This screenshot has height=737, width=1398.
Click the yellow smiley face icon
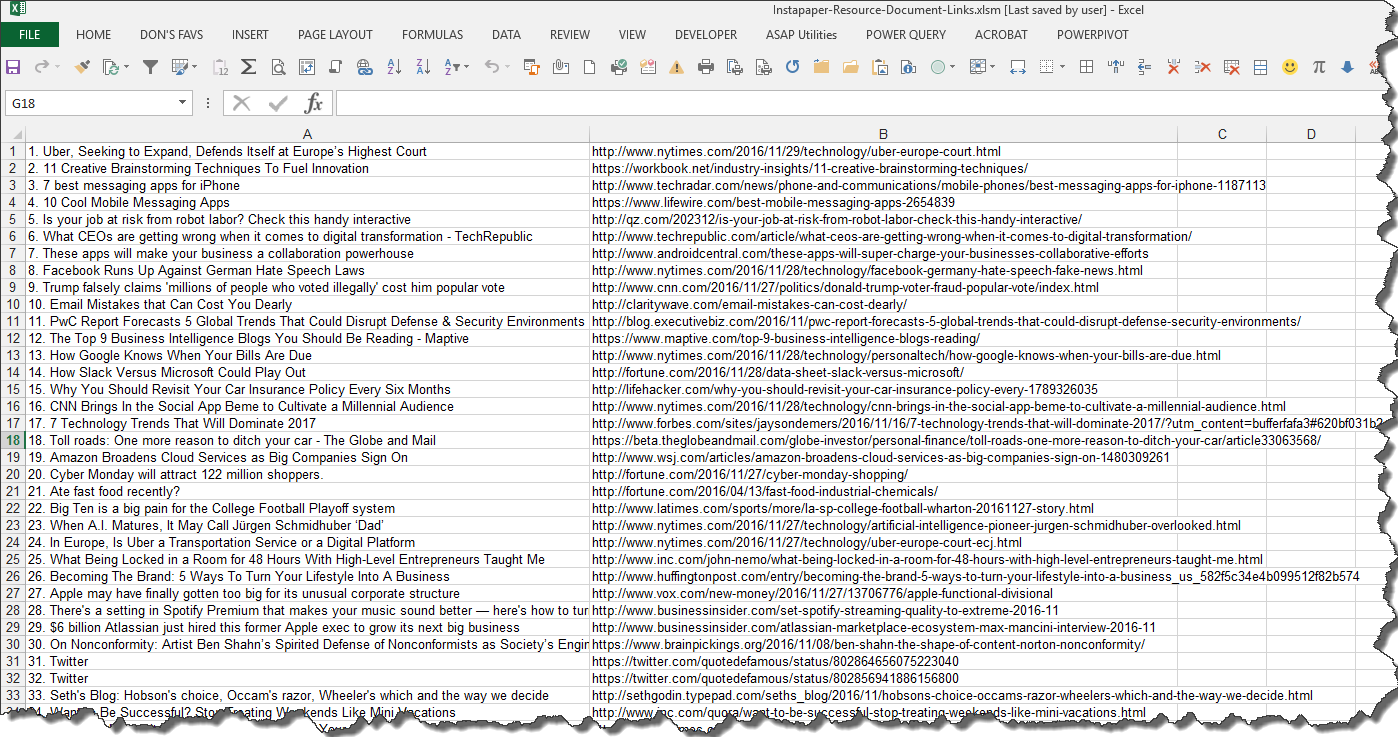point(1290,67)
